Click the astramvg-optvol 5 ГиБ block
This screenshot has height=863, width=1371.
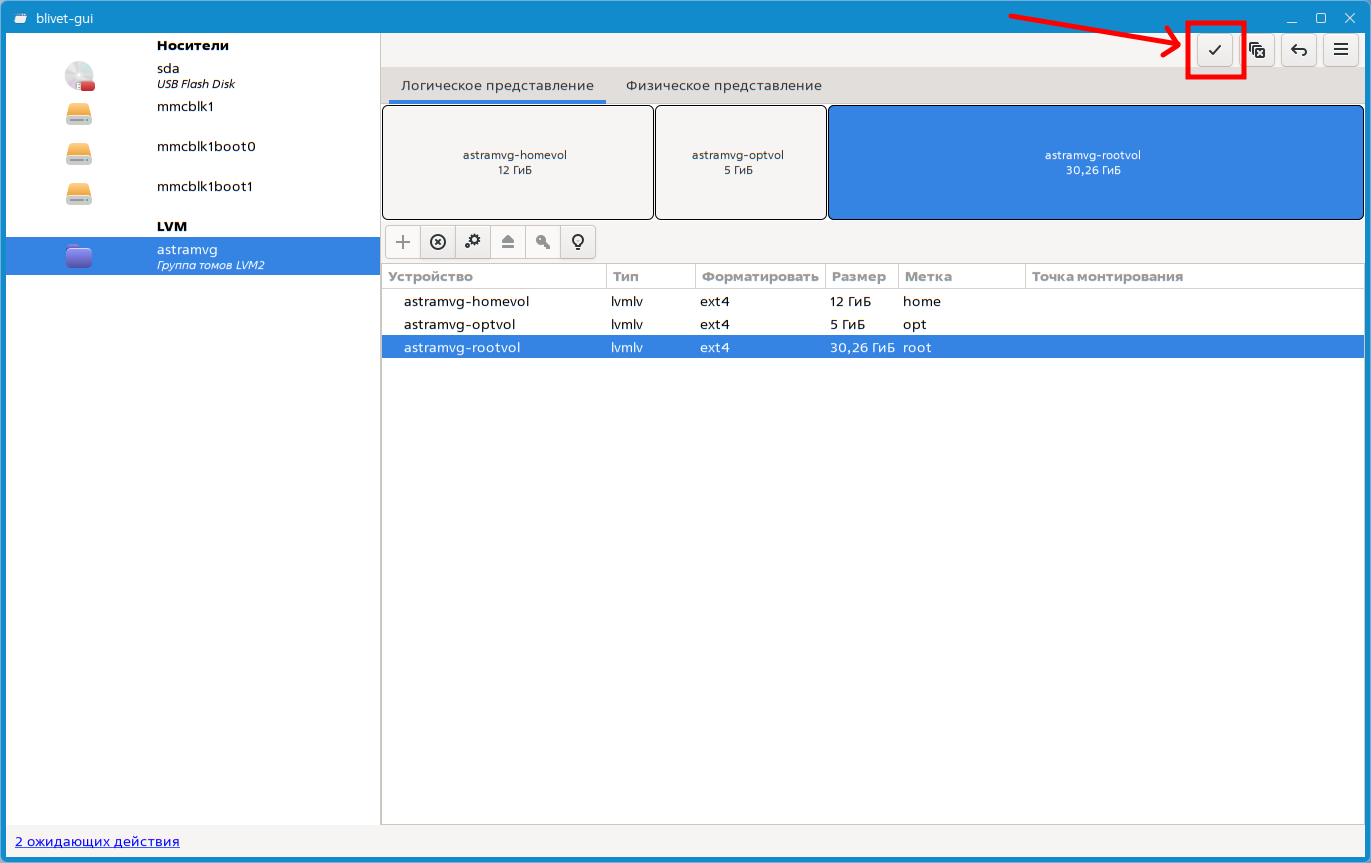pyautogui.click(x=740, y=162)
